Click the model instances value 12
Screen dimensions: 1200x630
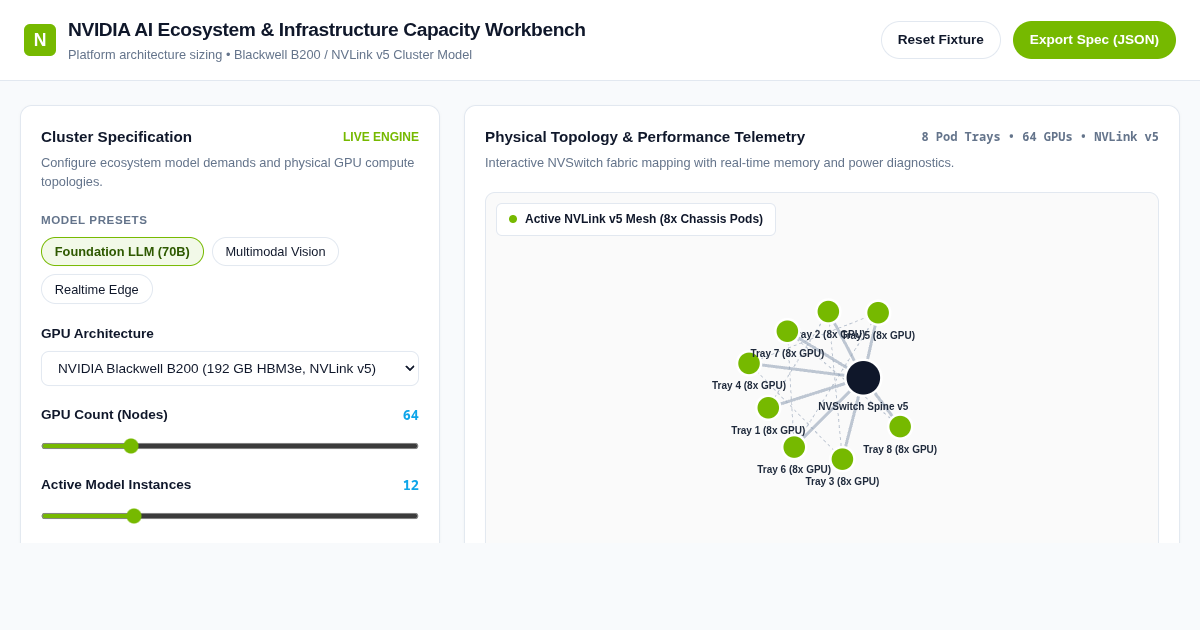pyautogui.click(x=411, y=485)
